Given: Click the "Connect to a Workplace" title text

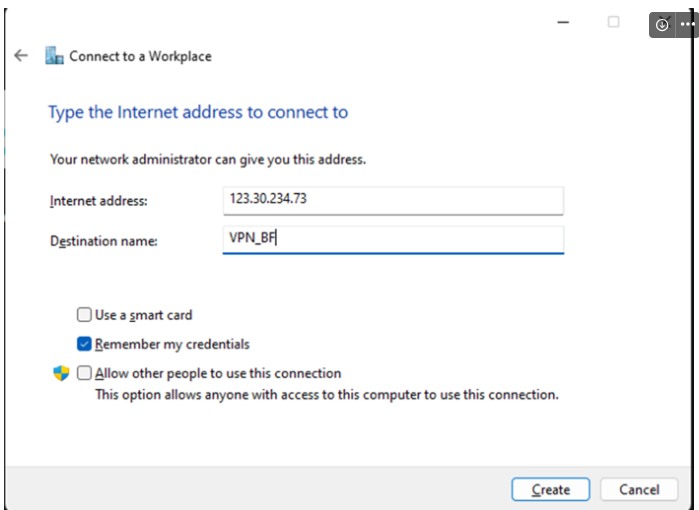Looking at the screenshot, I should (140, 56).
